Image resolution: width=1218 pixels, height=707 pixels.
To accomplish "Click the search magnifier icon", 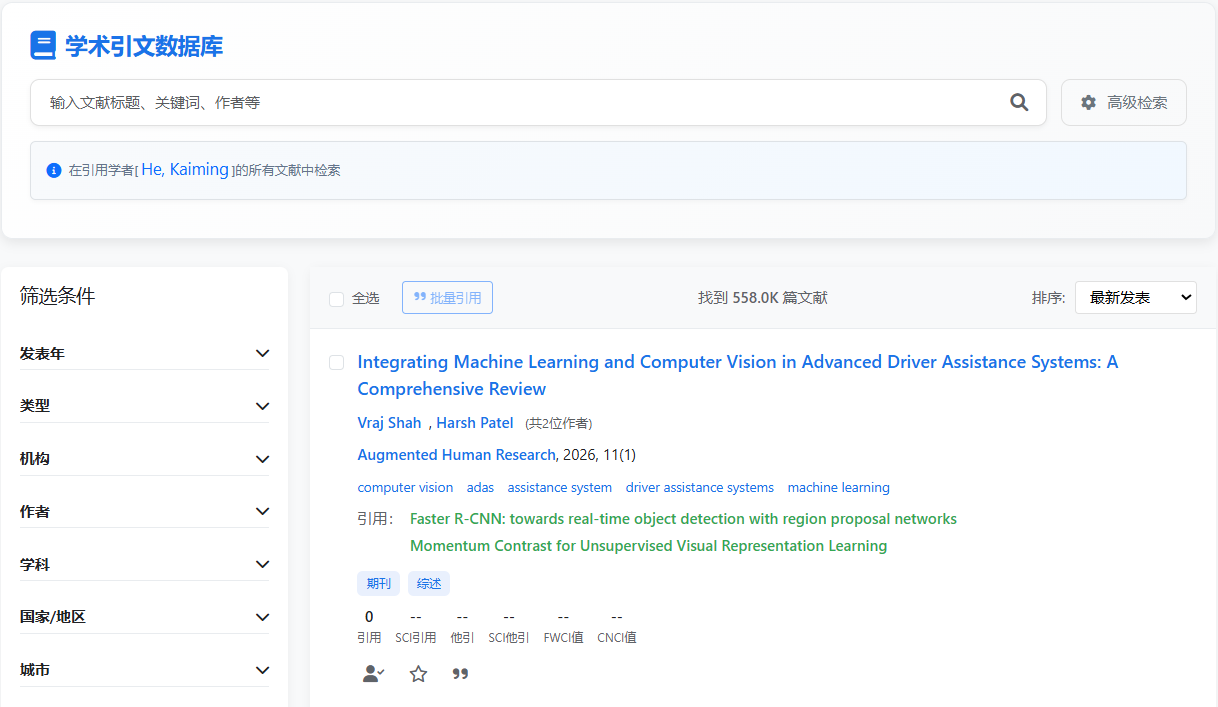I will point(1019,102).
